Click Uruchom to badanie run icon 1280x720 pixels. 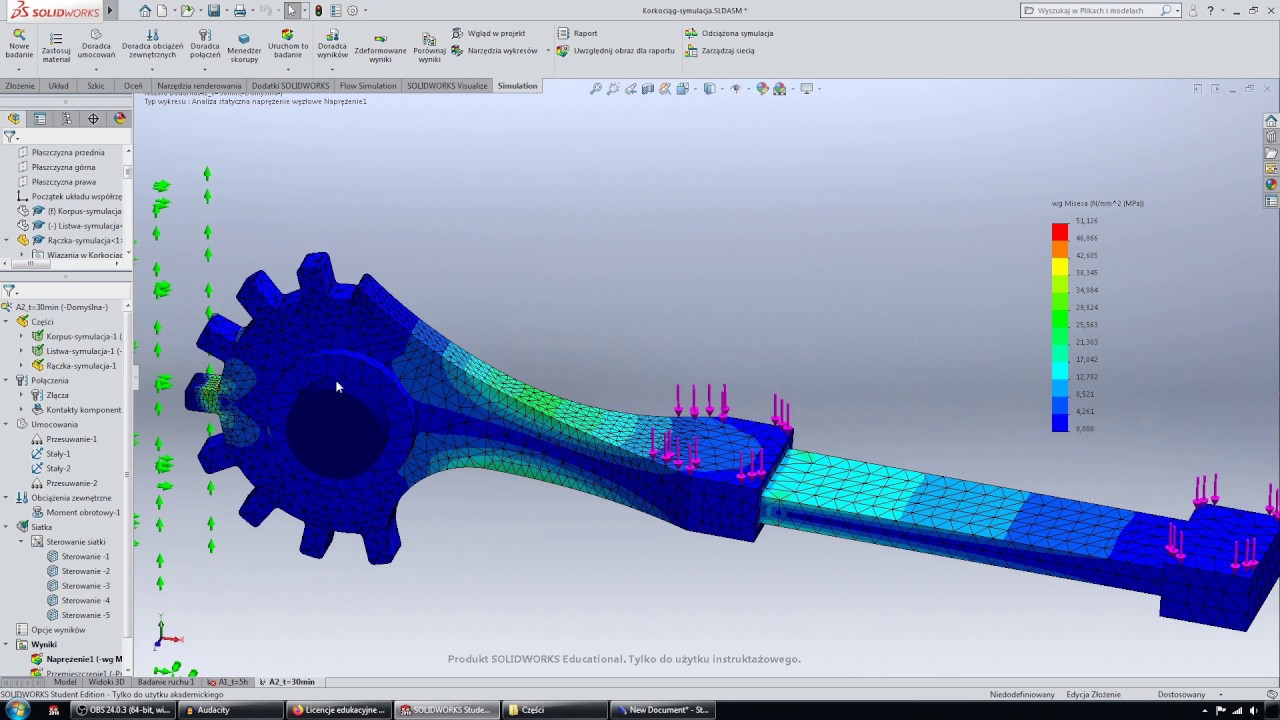point(288,35)
